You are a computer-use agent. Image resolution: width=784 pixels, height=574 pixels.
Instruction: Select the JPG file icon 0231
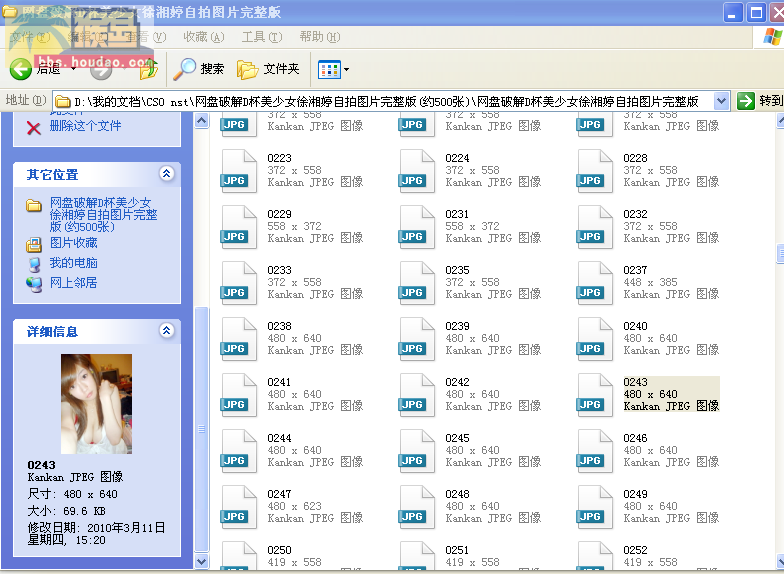(417, 227)
